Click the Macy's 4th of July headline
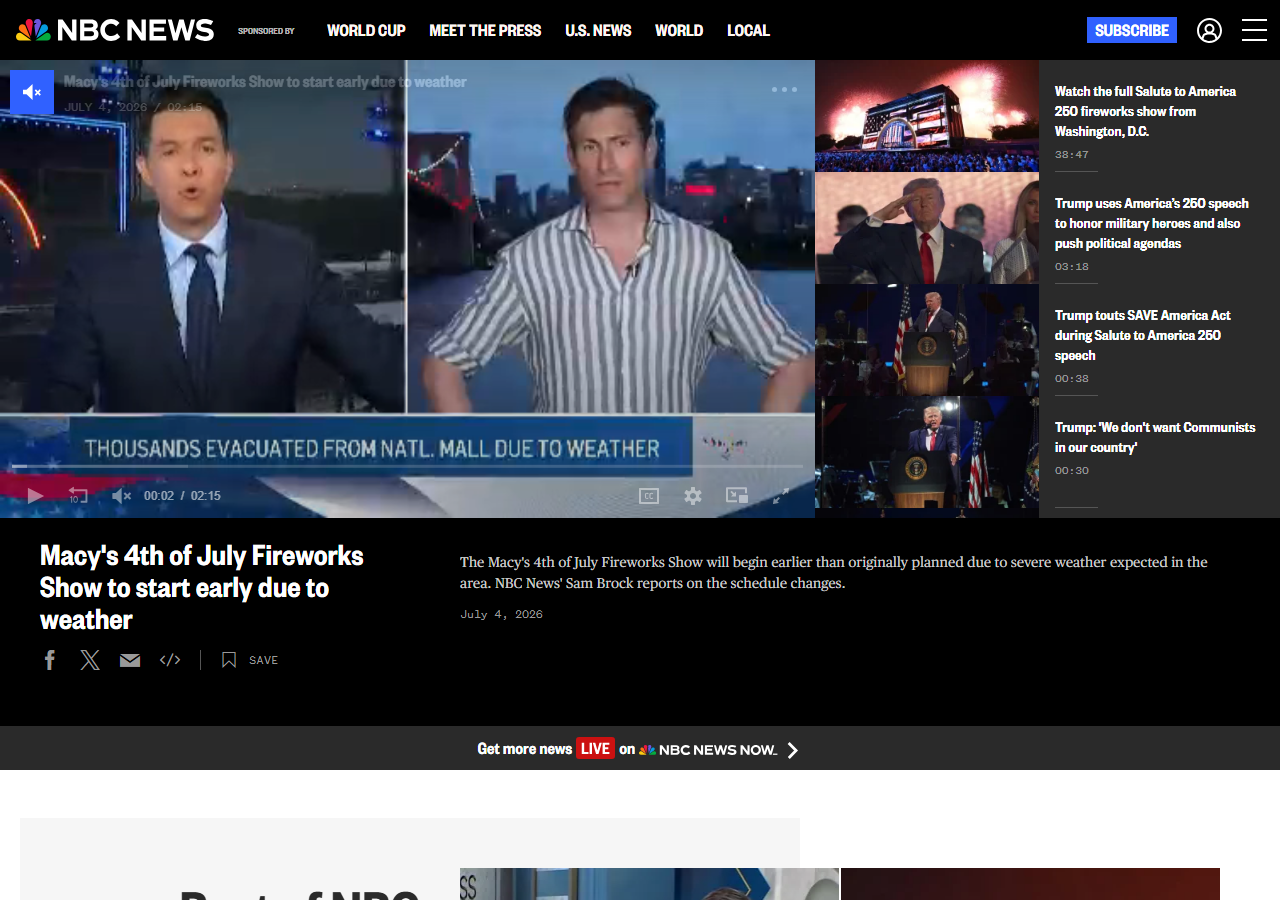Viewport: 1280px width, 900px height. 201,587
